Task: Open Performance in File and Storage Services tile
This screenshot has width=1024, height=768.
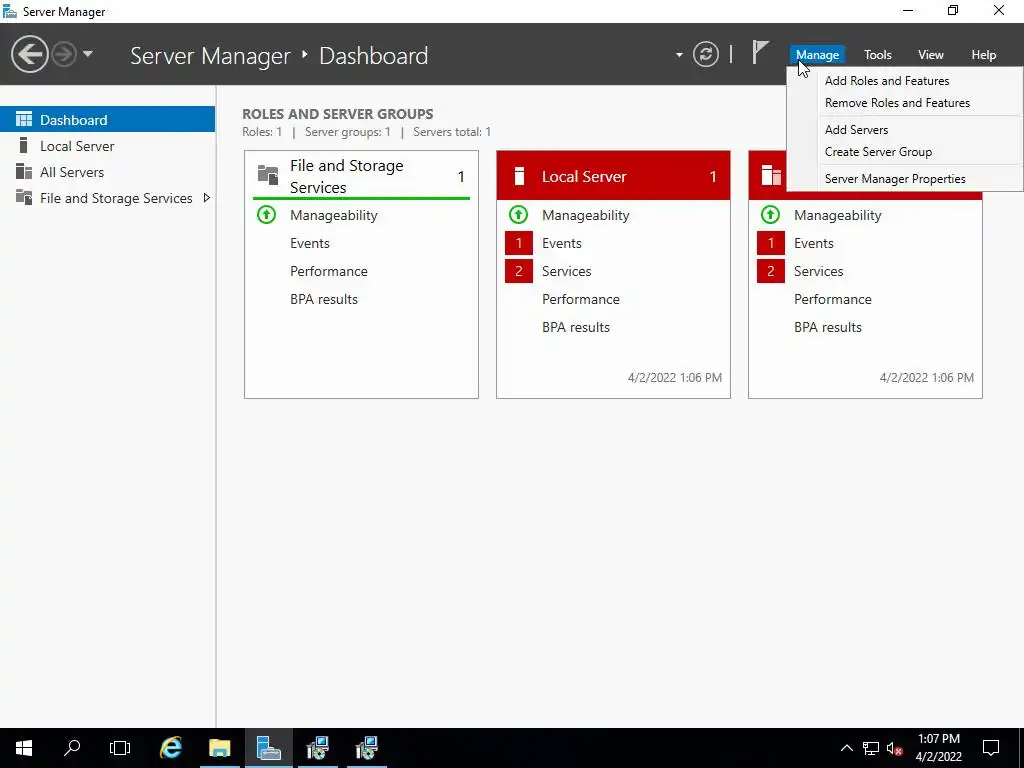Action: click(x=328, y=272)
